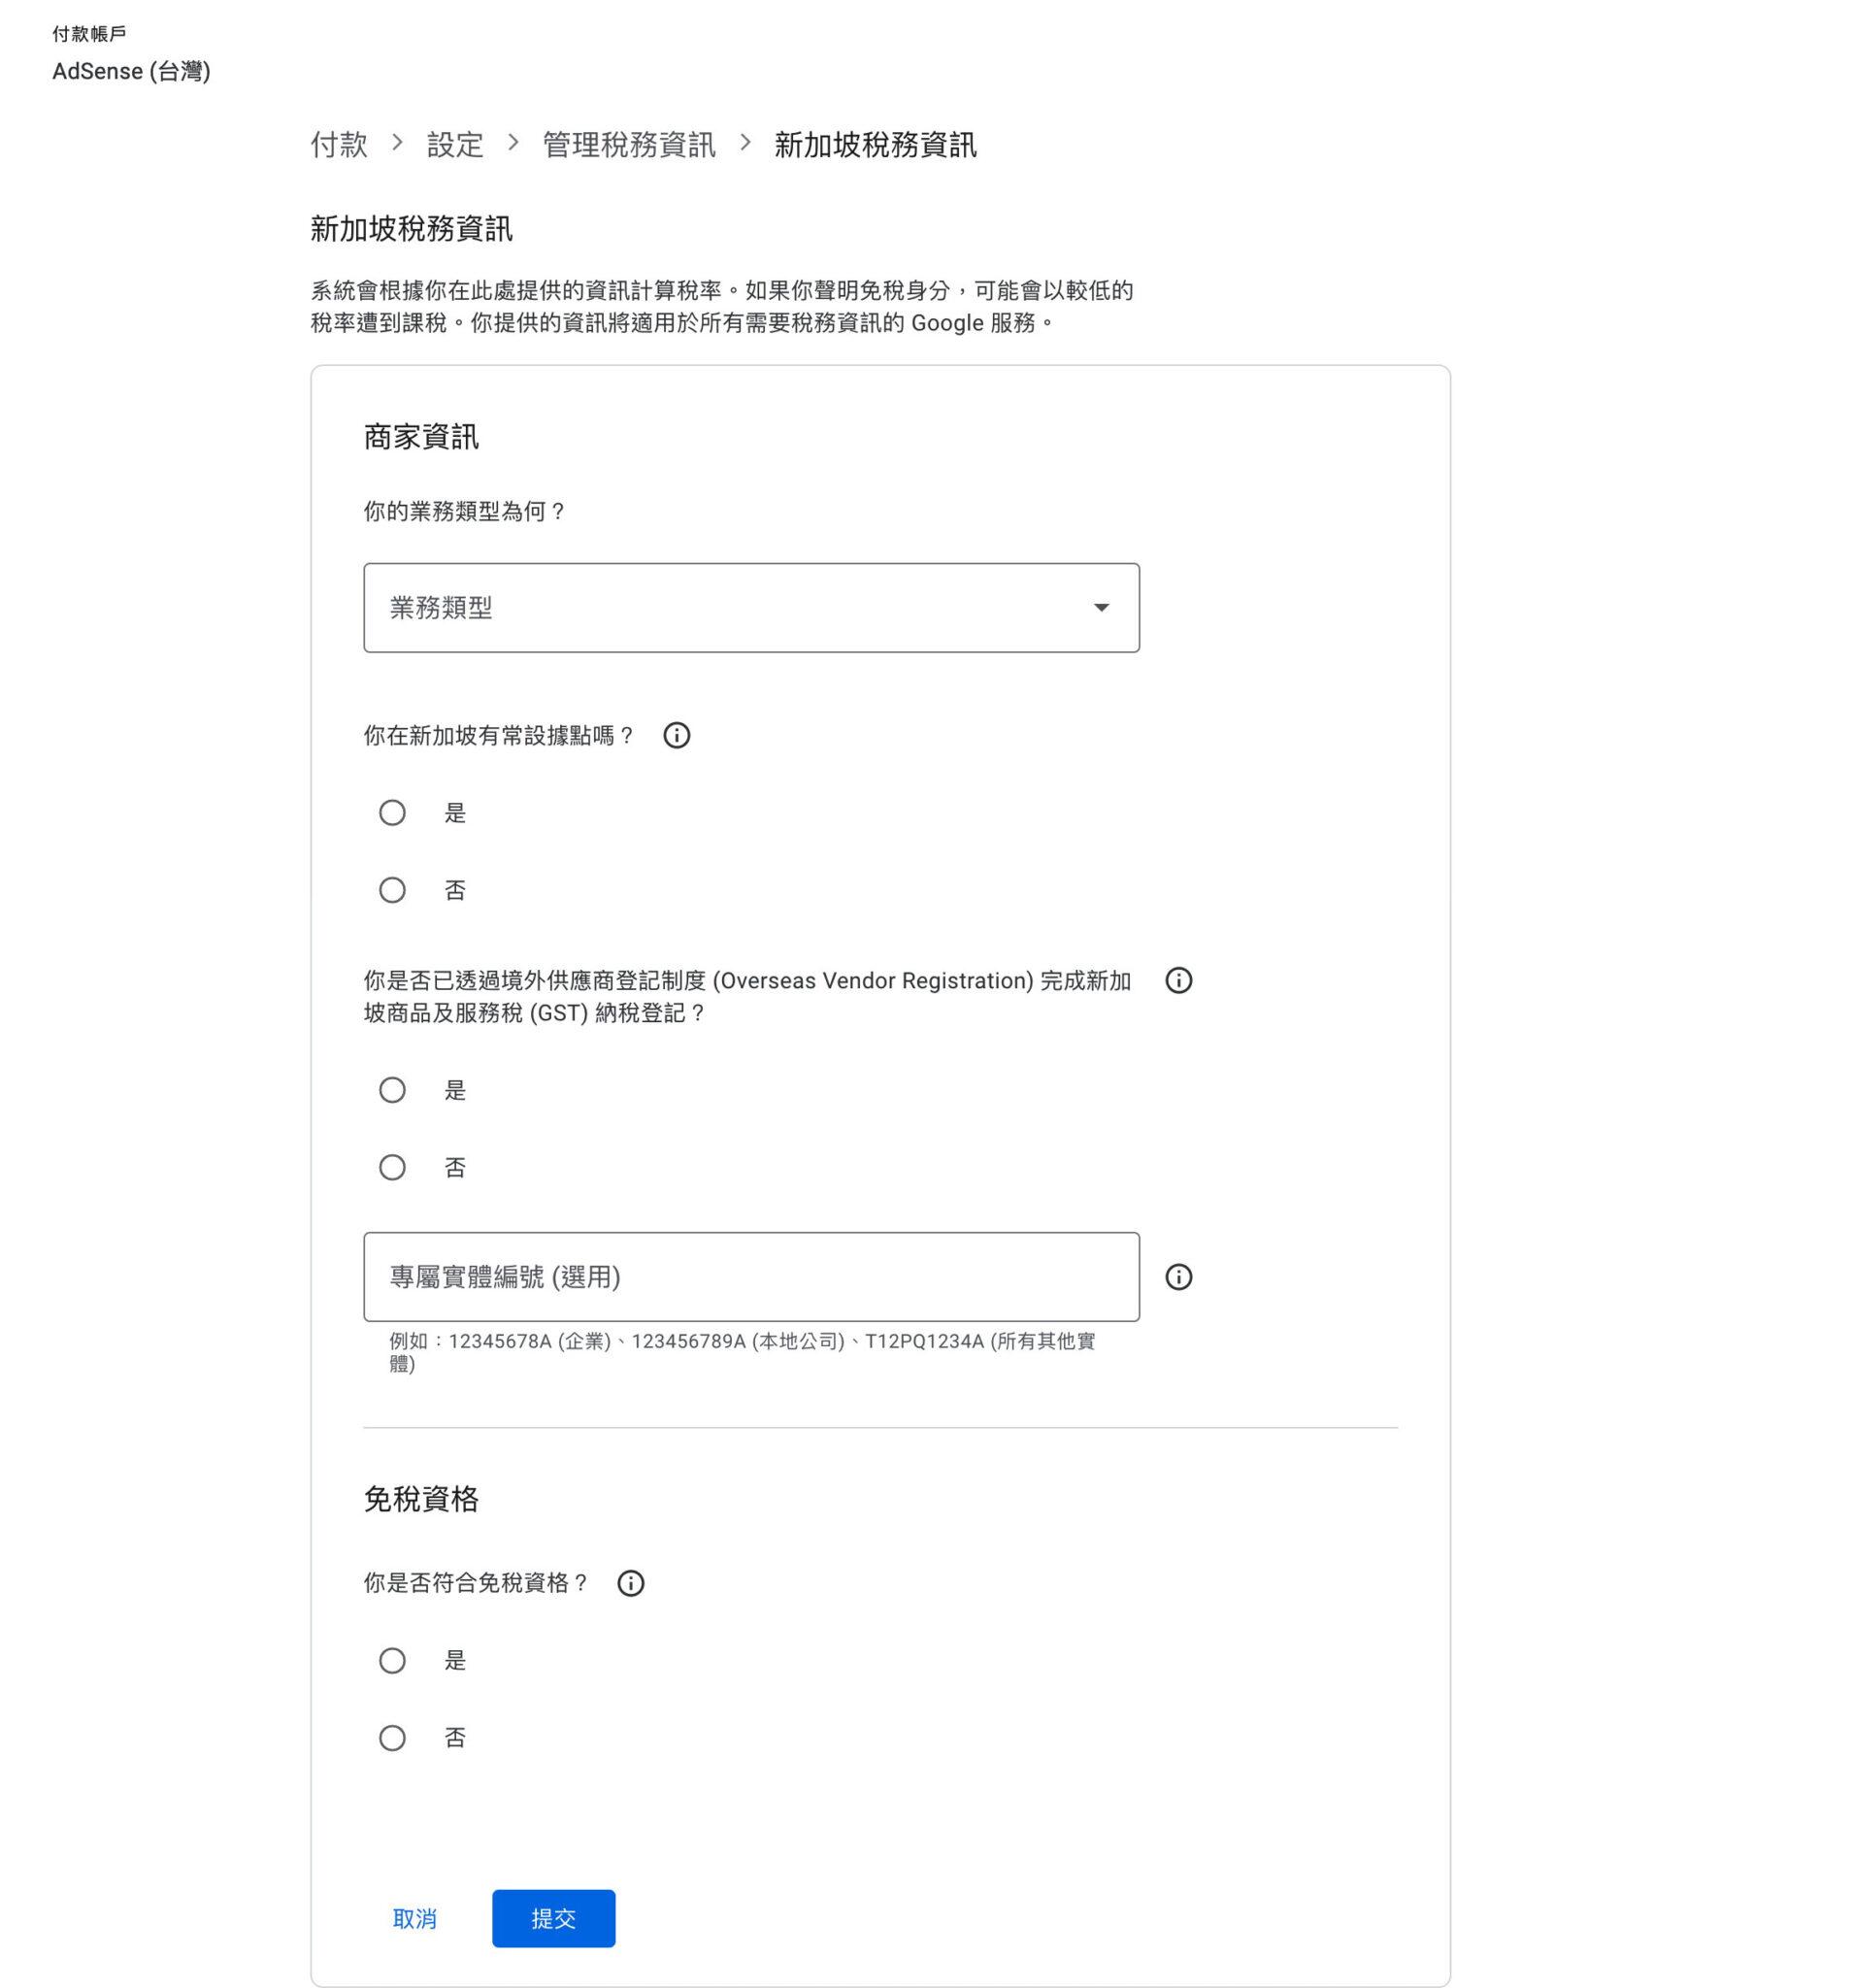Image resolution: width=1852 pixels, height=1988 pixels.
Task: Open info icon for Singapore permanent establishment question
Action: click(x=676, y=736)
